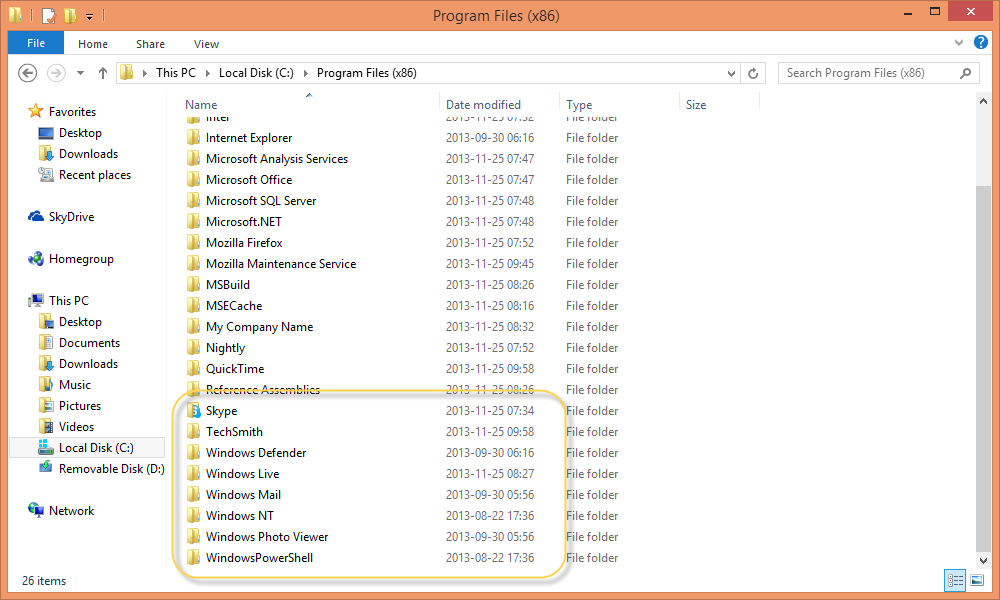The width and height of the screenshot is (1000, 600).
Task: Click the Music library icon
Action: click(x=46, y=384)
